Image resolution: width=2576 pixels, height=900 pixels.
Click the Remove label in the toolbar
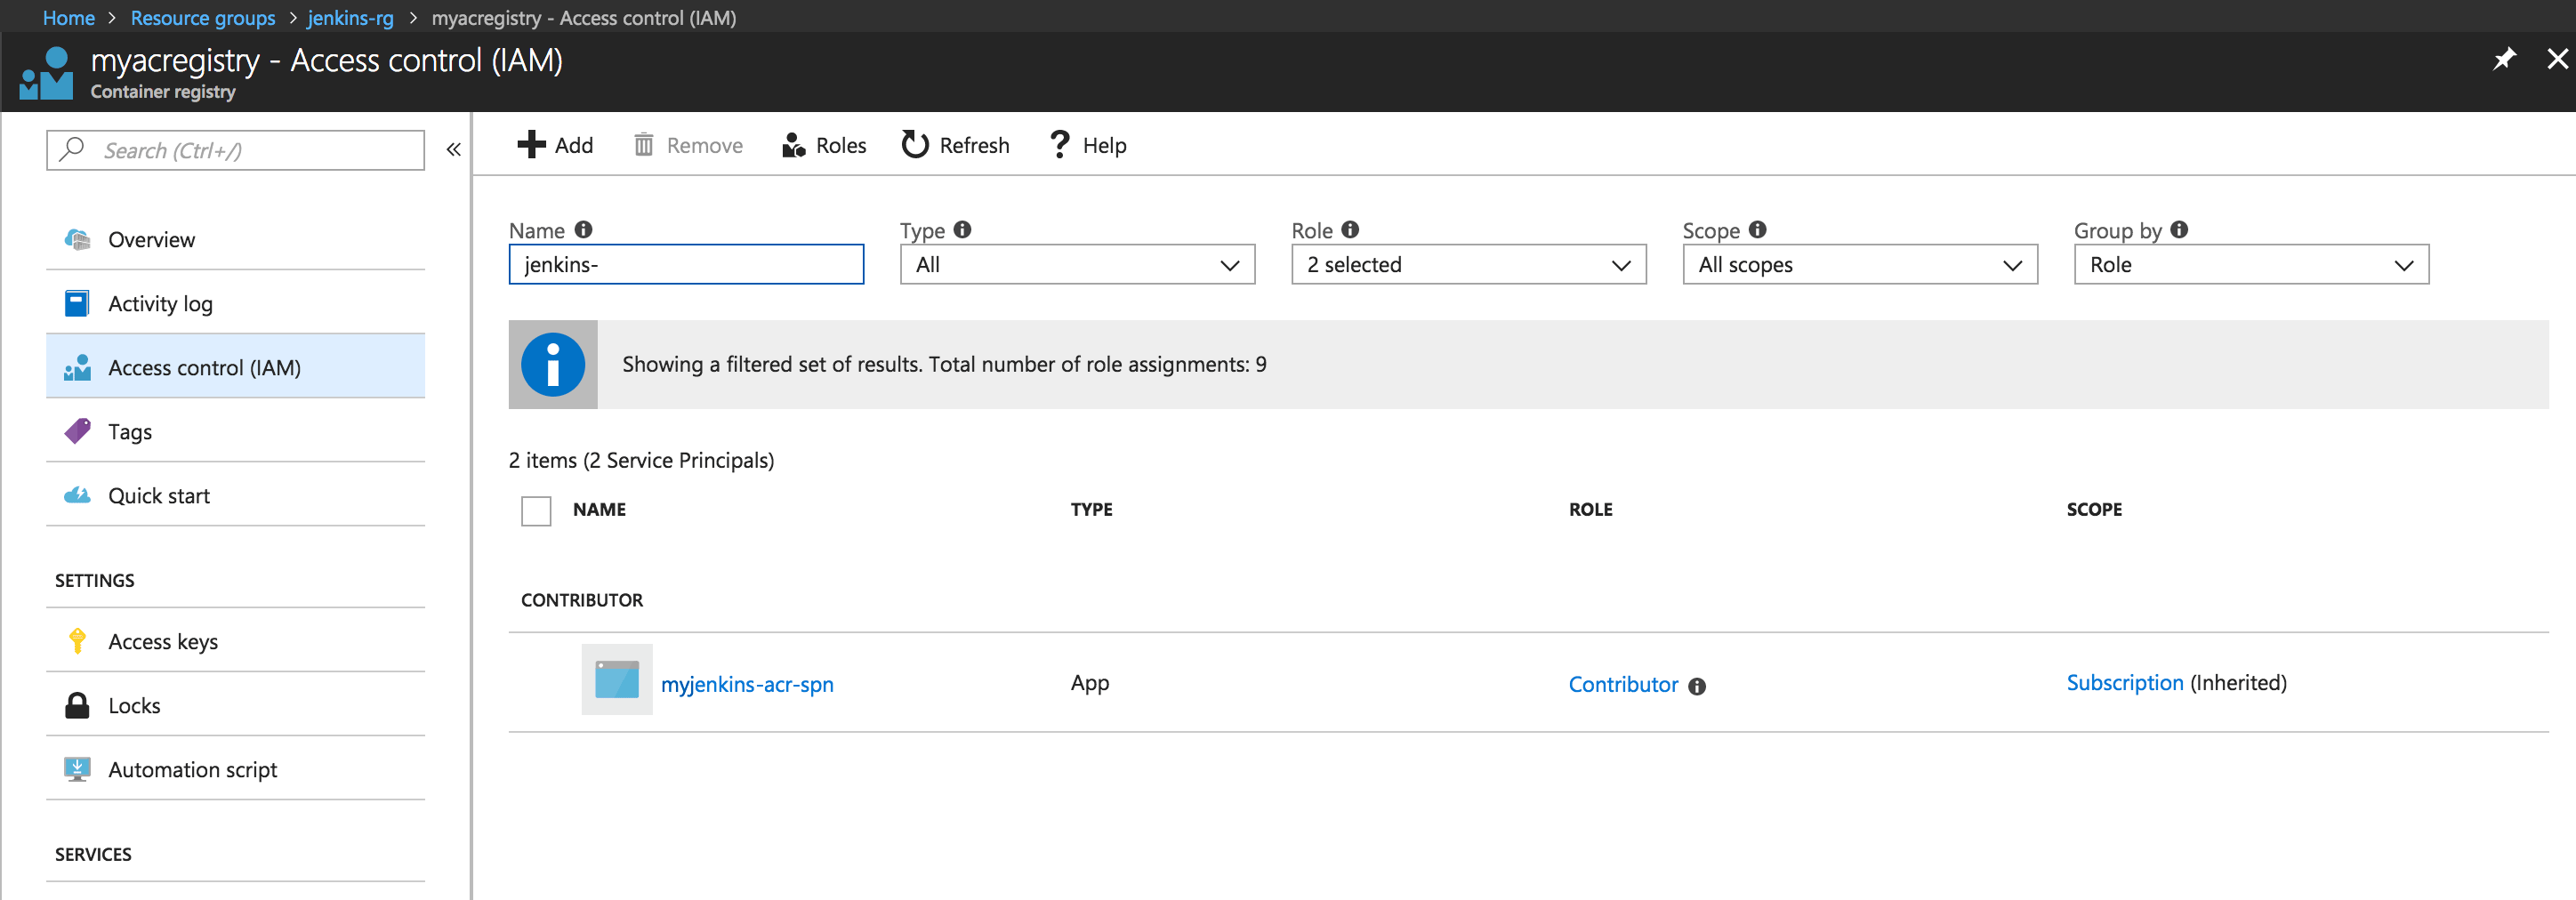[x=705, y=145]
